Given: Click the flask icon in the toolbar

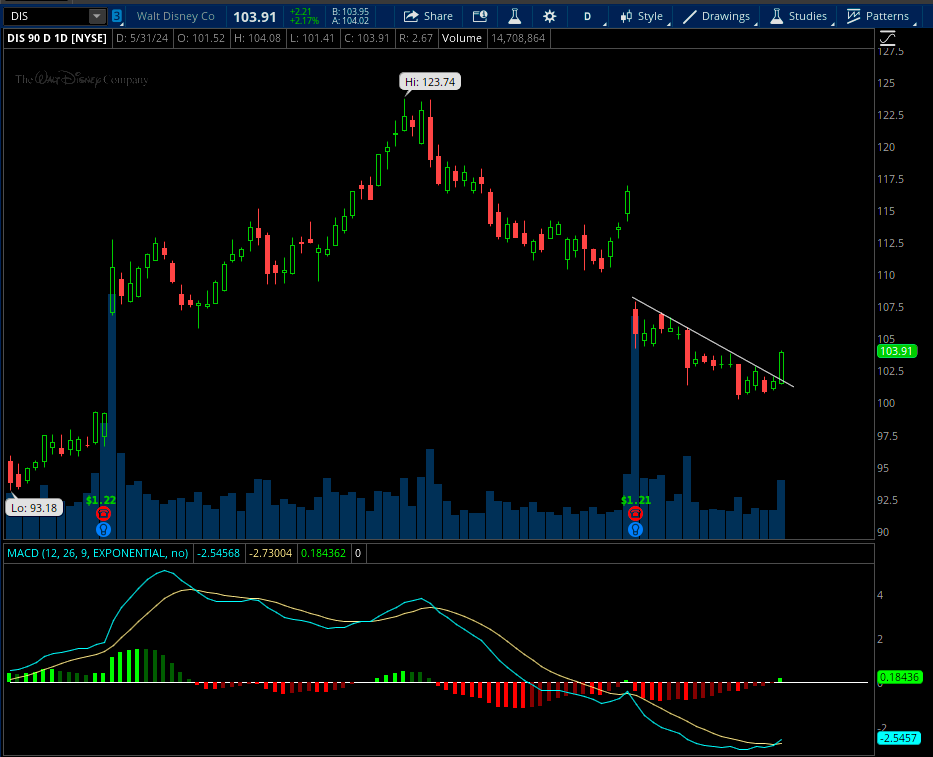Looking at the screenshot, I should point(515,16).
